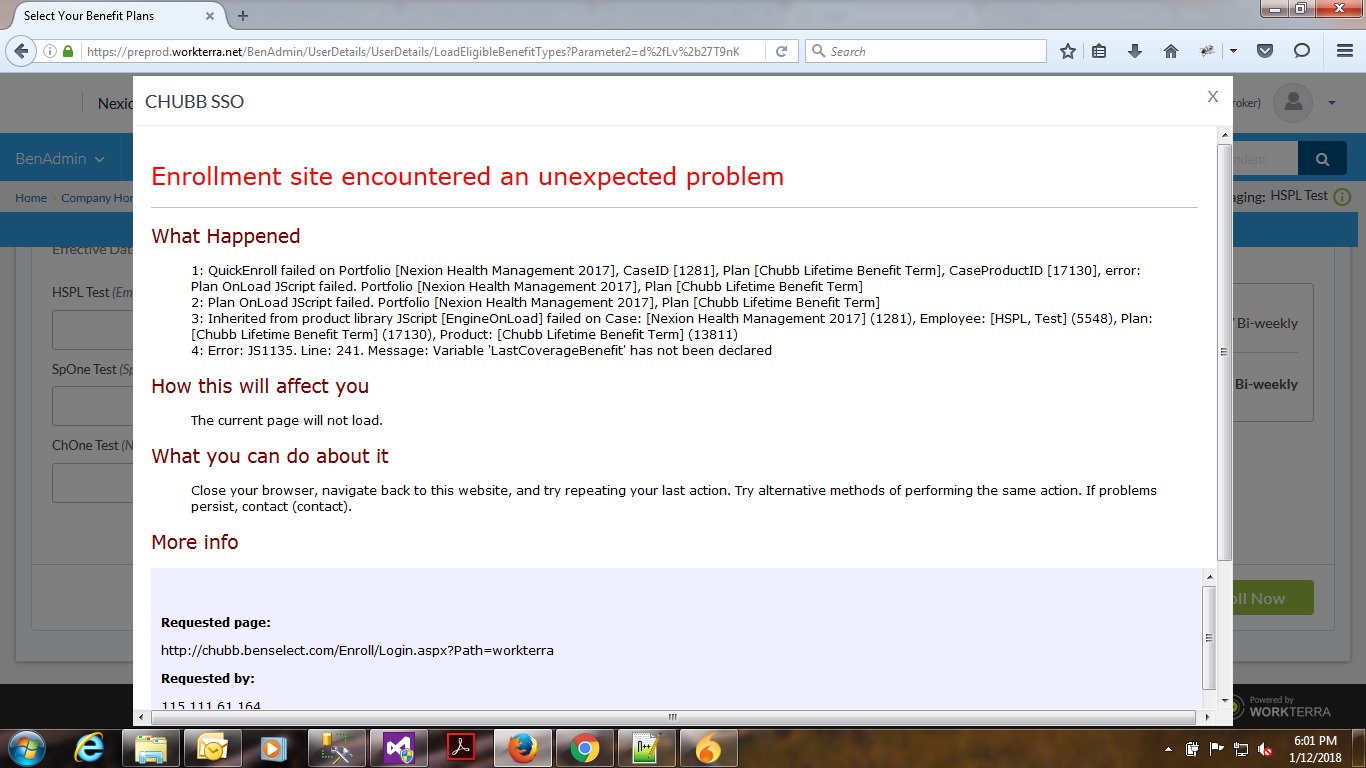Open Notepad++ from taskbar

[646, 748]
